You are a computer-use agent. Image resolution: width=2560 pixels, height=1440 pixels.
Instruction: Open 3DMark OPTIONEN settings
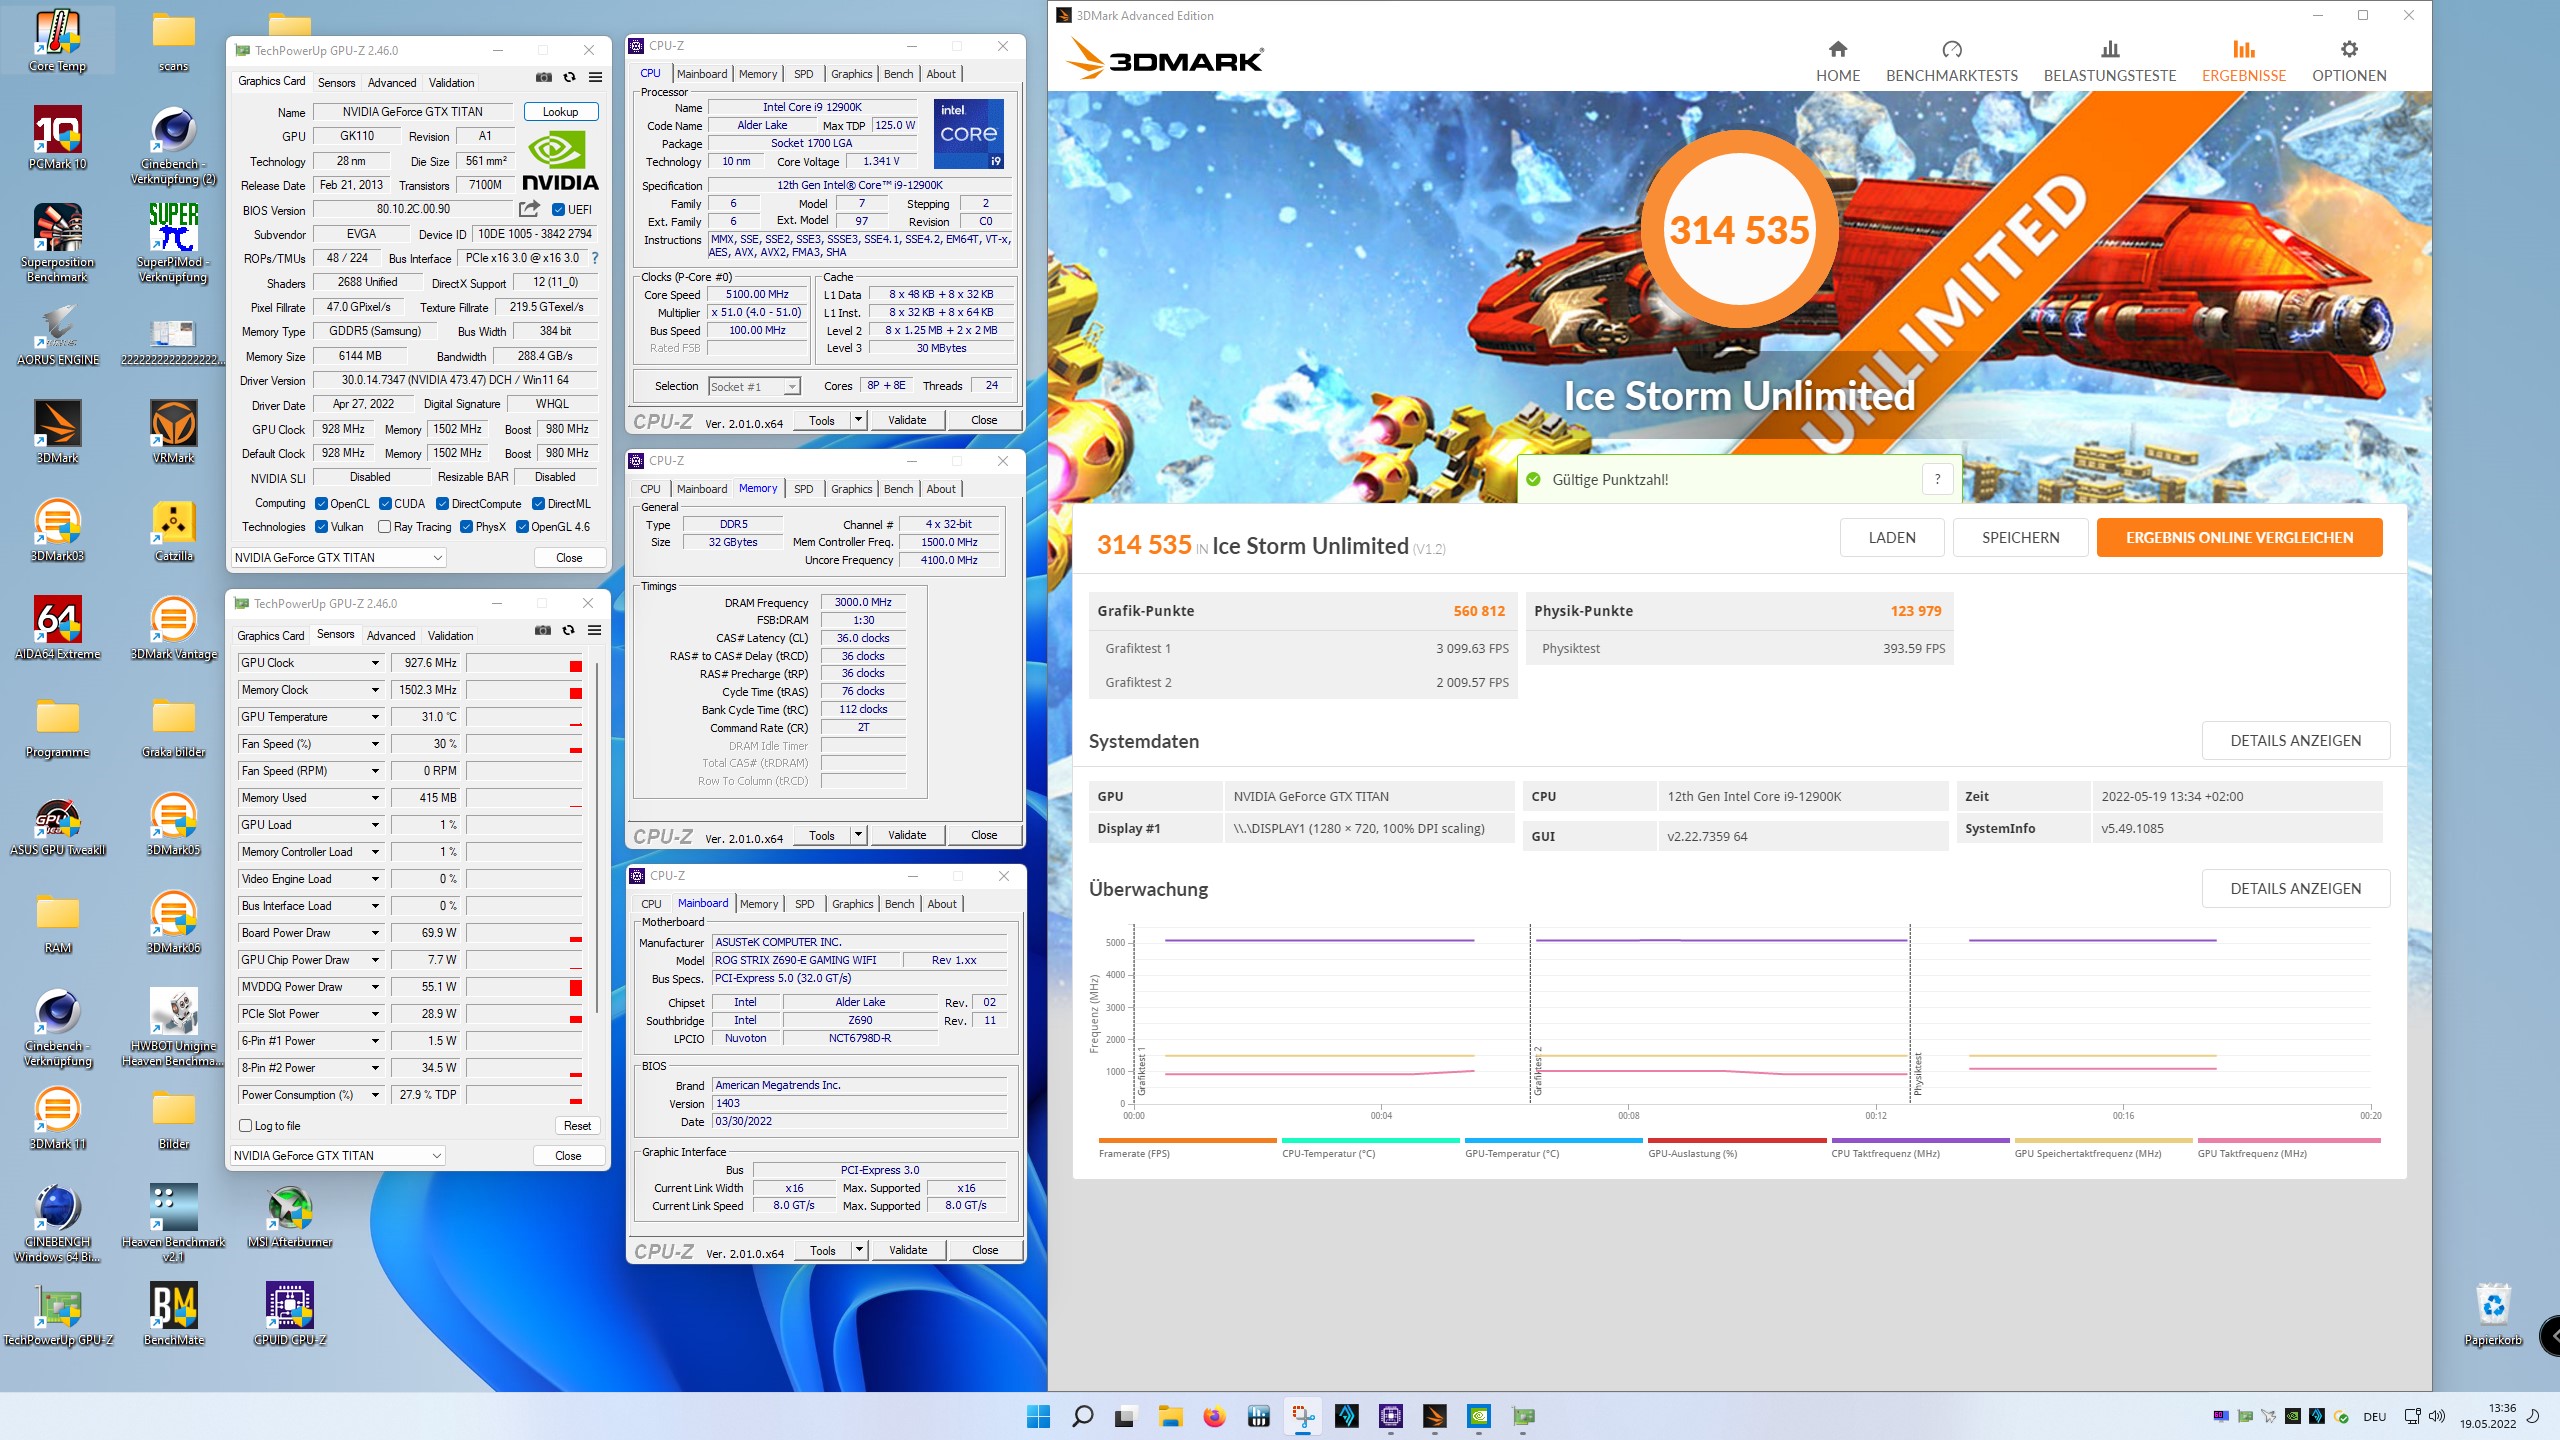[x=2349, y=61]
